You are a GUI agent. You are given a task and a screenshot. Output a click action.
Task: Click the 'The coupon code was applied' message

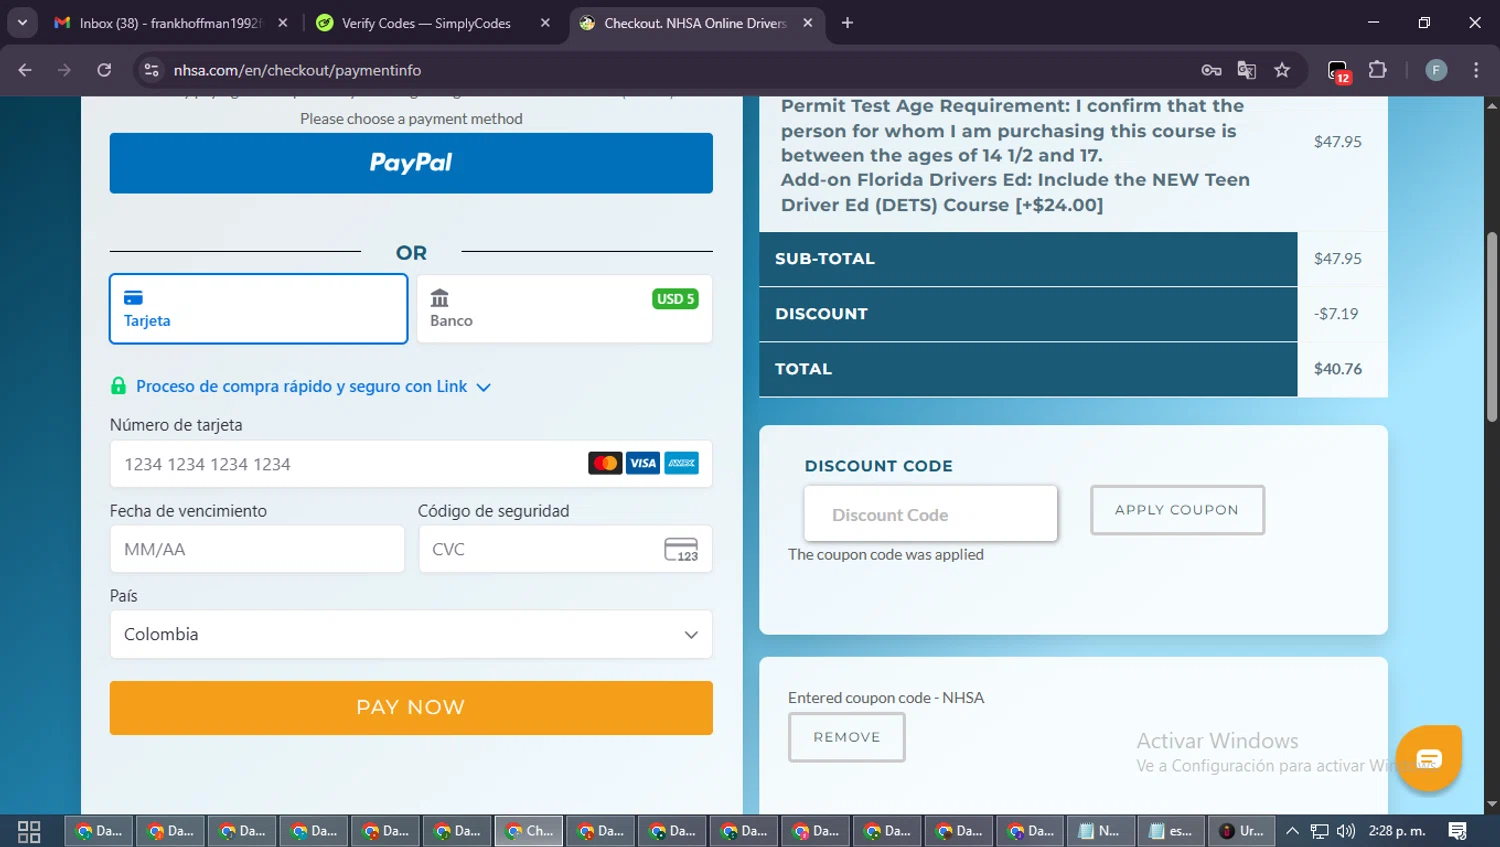[x=886, y=554]
